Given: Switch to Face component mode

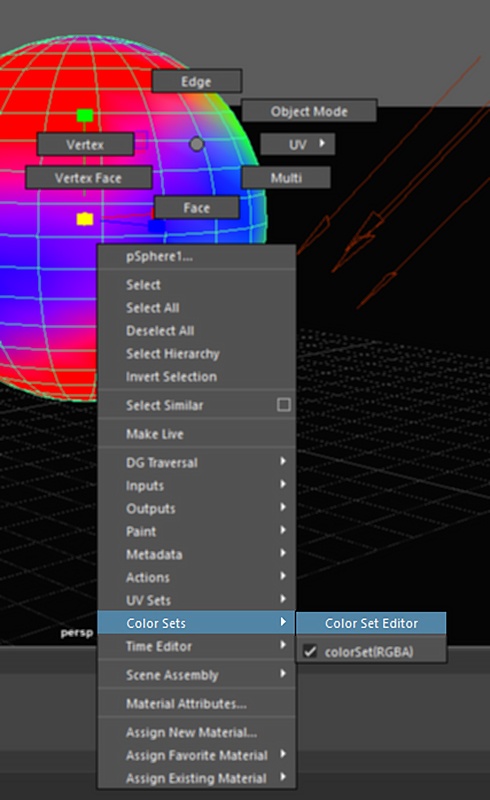Looking at the screenshot, I should point(197,208).
